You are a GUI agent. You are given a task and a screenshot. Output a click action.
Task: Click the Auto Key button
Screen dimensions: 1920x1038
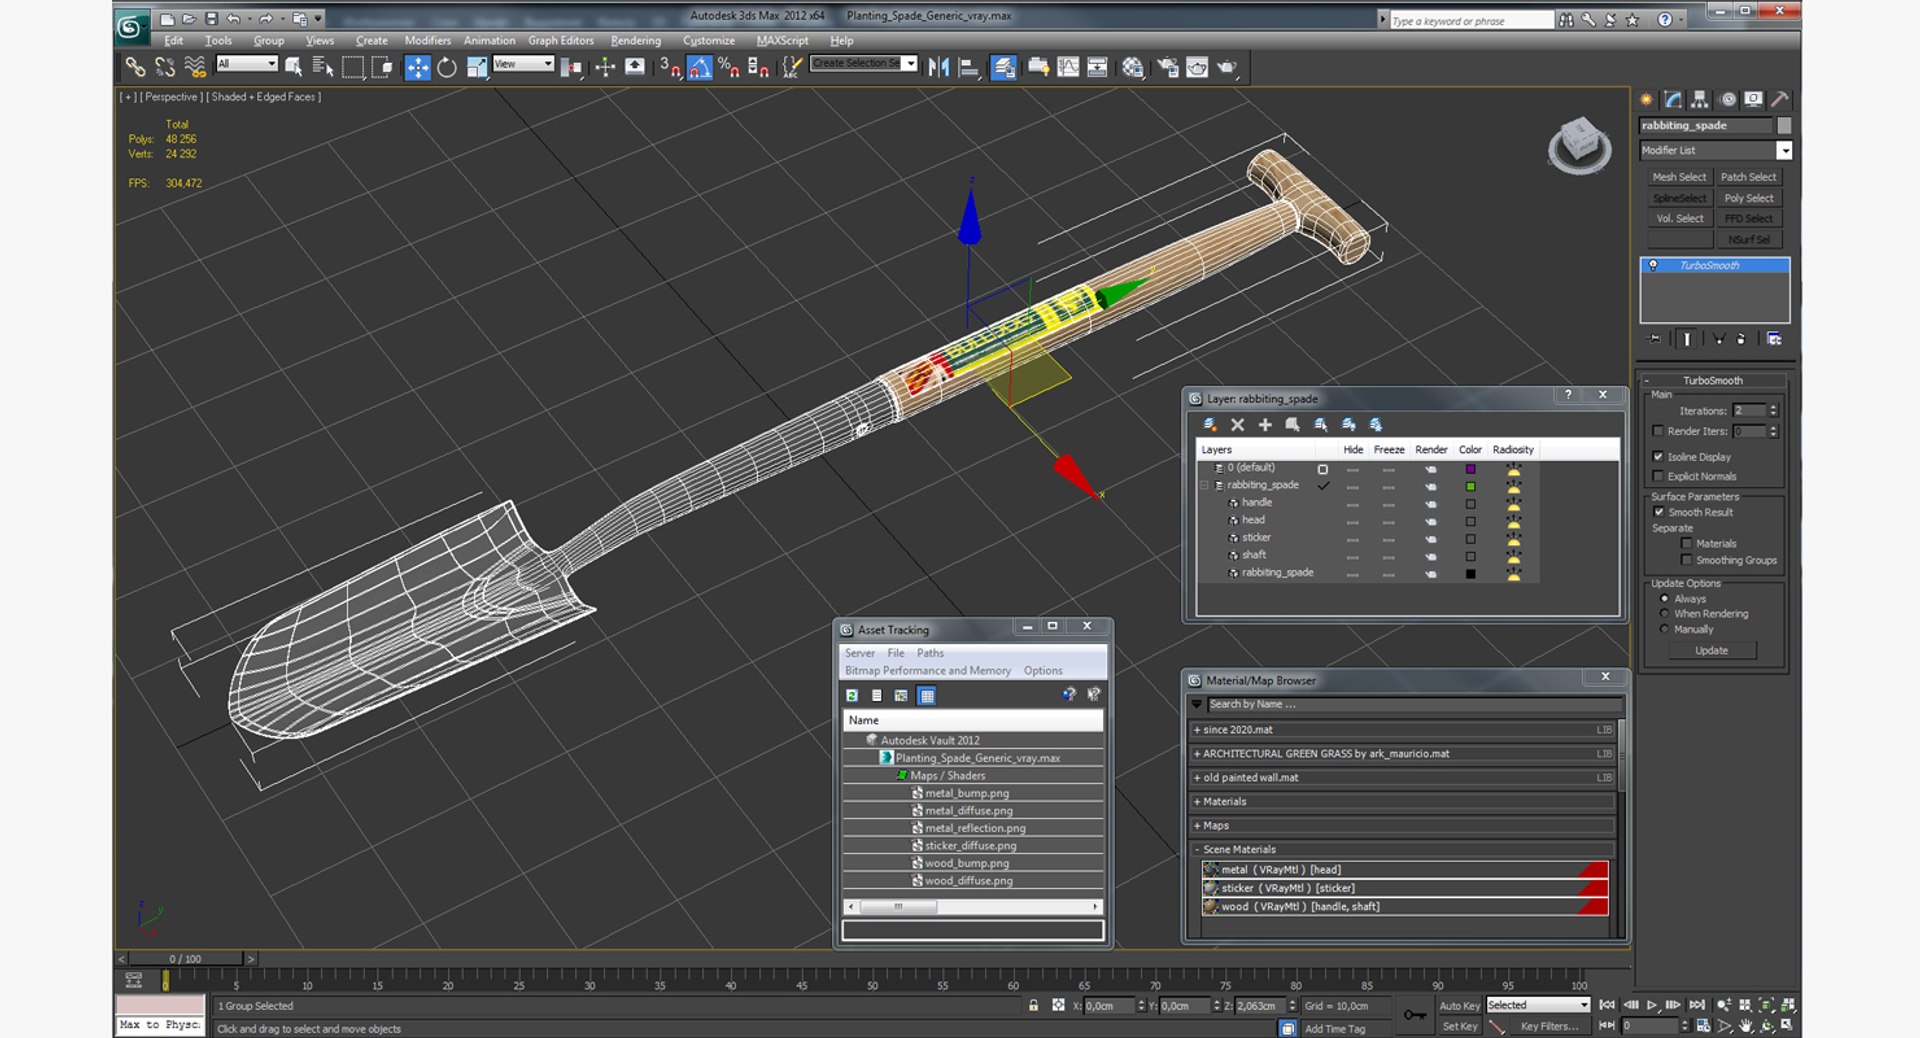pos(1459,1006)
